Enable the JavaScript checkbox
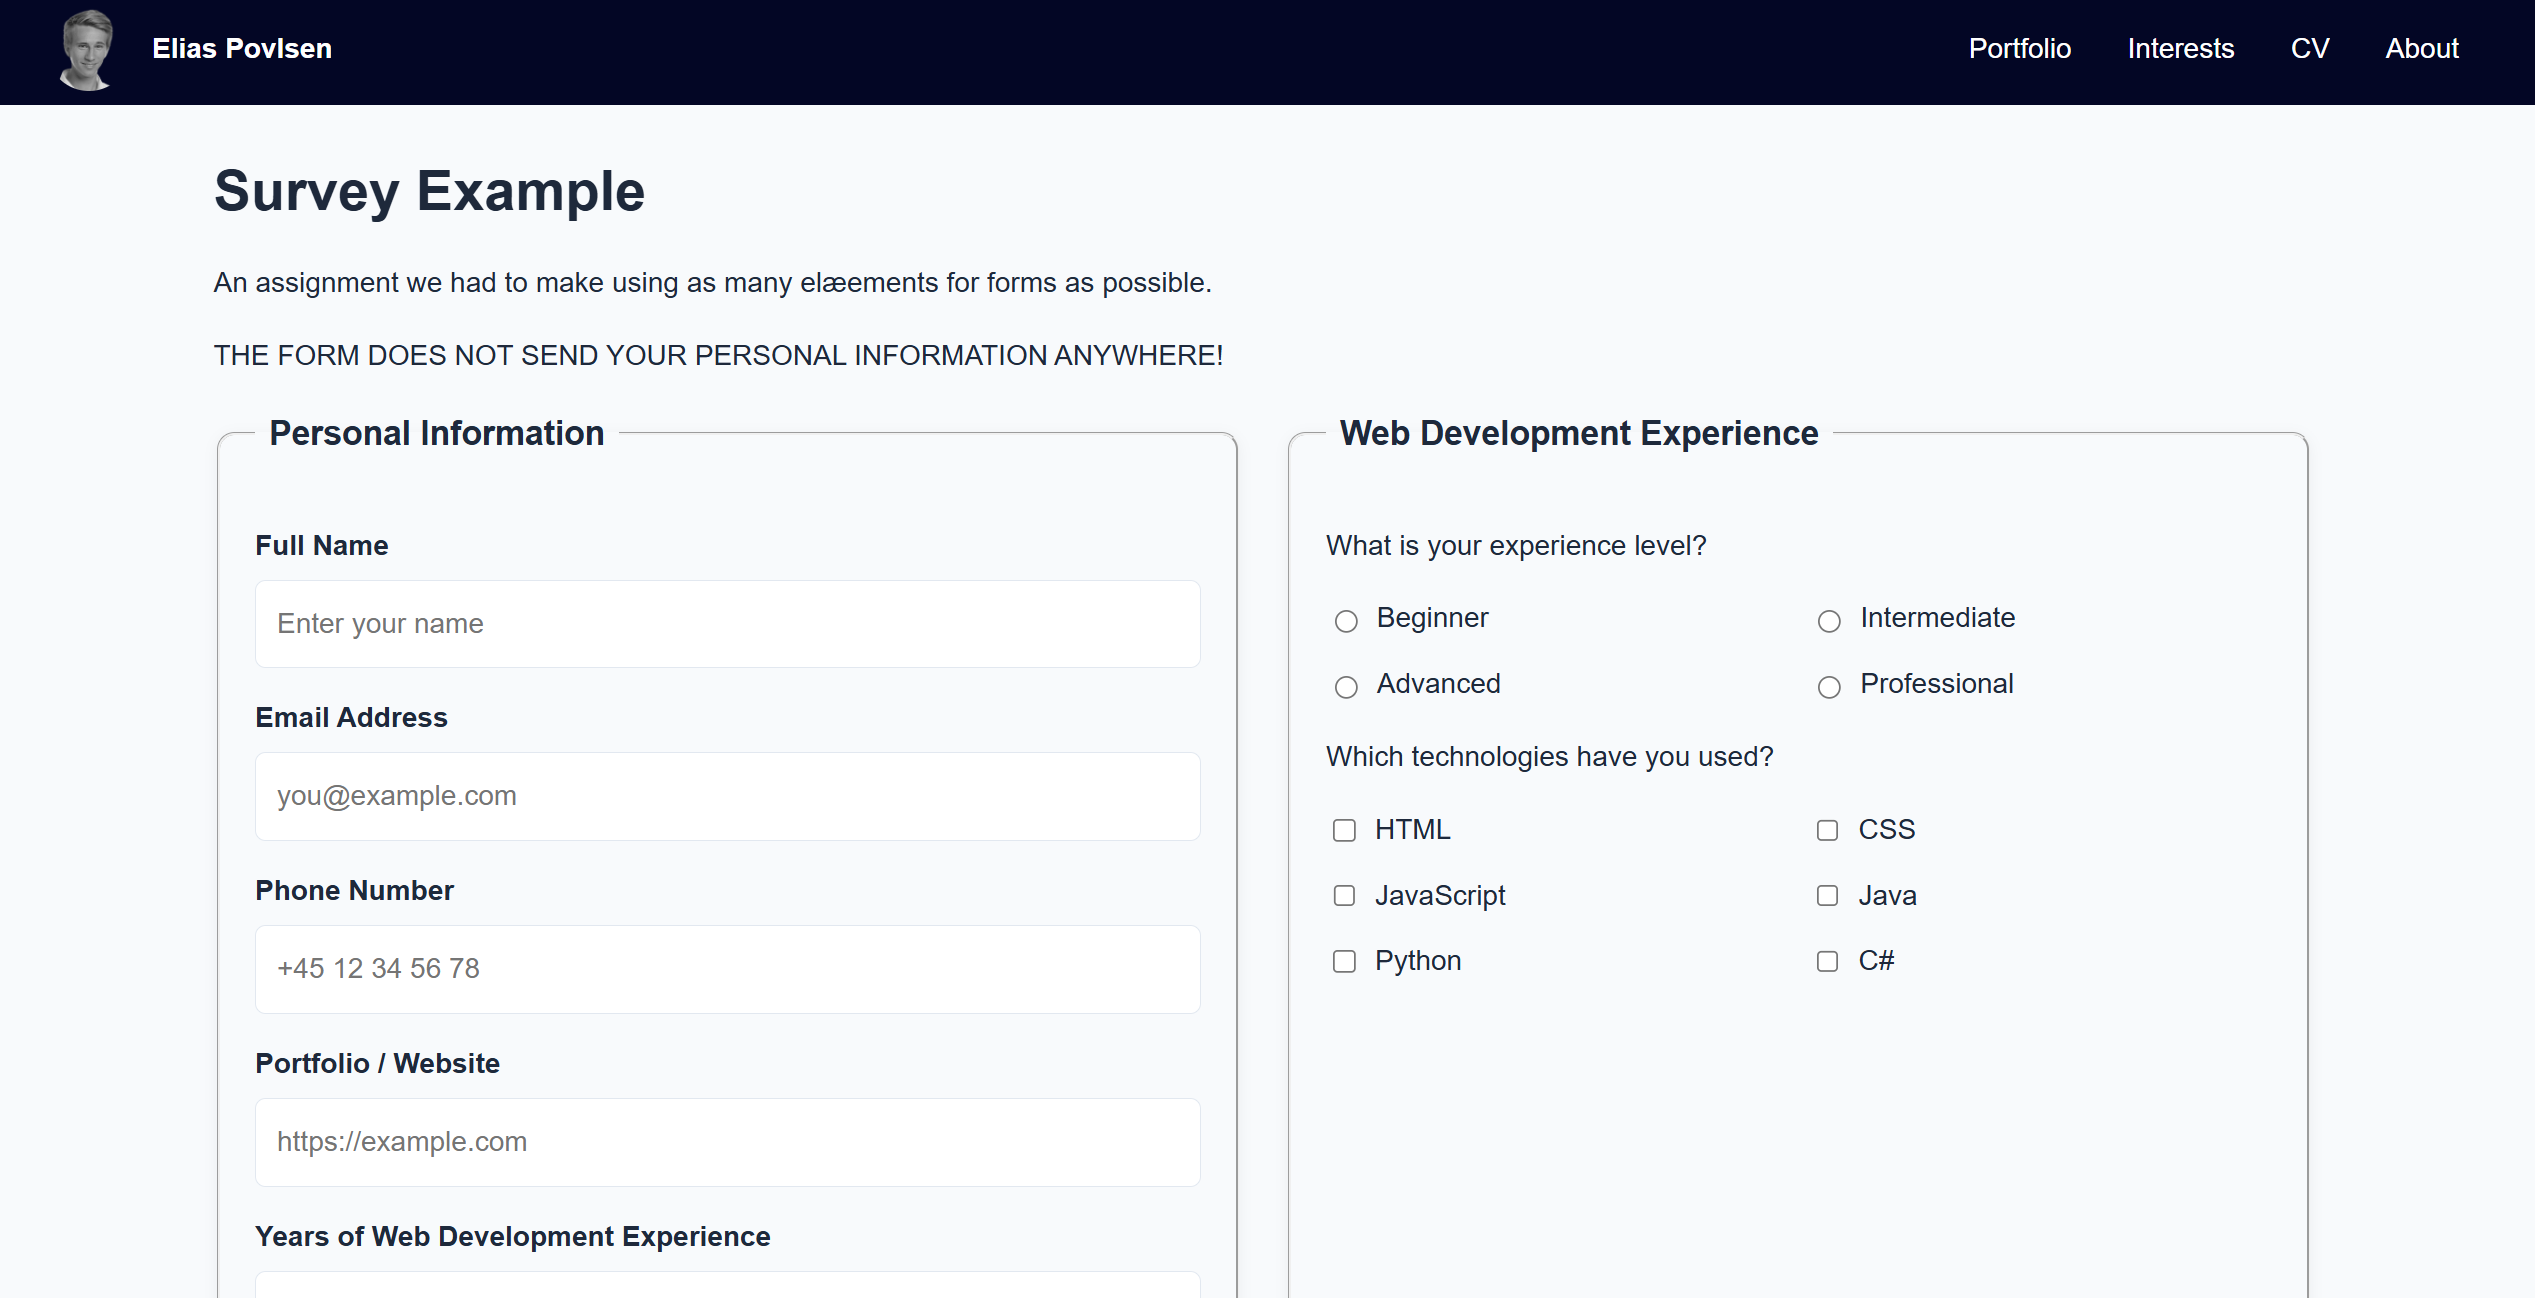Image resolution: width=2535 pixels, height=1298 pixels. [x=1344, y=895]
